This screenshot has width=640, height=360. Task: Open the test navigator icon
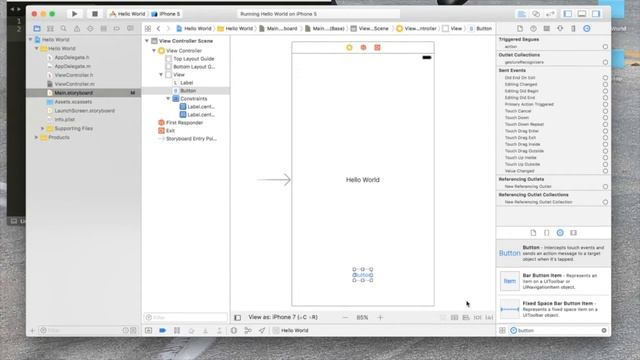pos(90,29)
